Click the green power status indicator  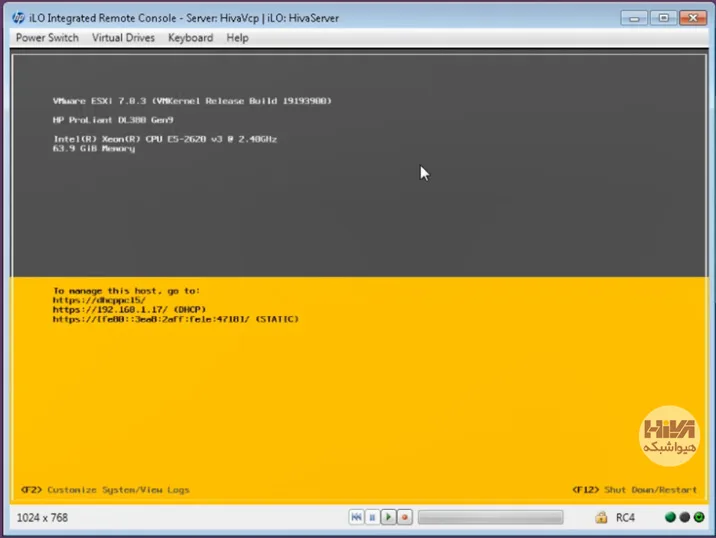(699, 517)
